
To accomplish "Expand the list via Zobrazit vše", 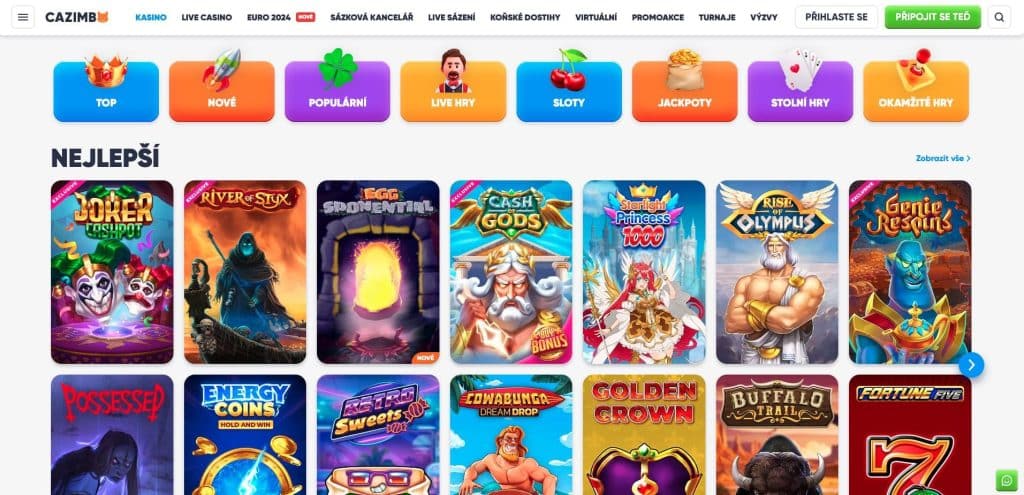I will click(x=943, y=158).
